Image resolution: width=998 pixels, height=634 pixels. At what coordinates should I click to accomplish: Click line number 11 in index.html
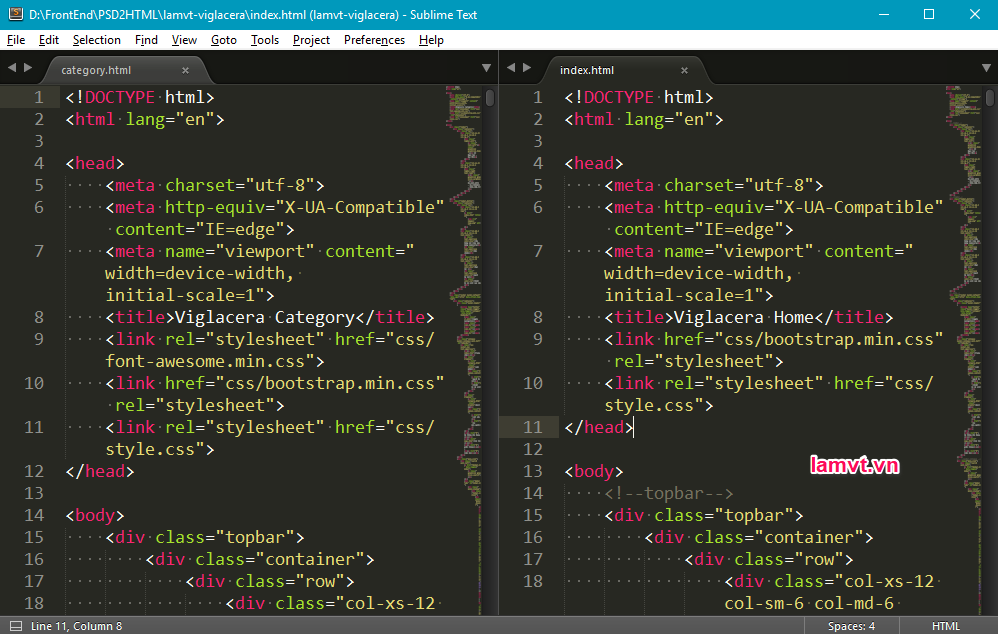533,427
